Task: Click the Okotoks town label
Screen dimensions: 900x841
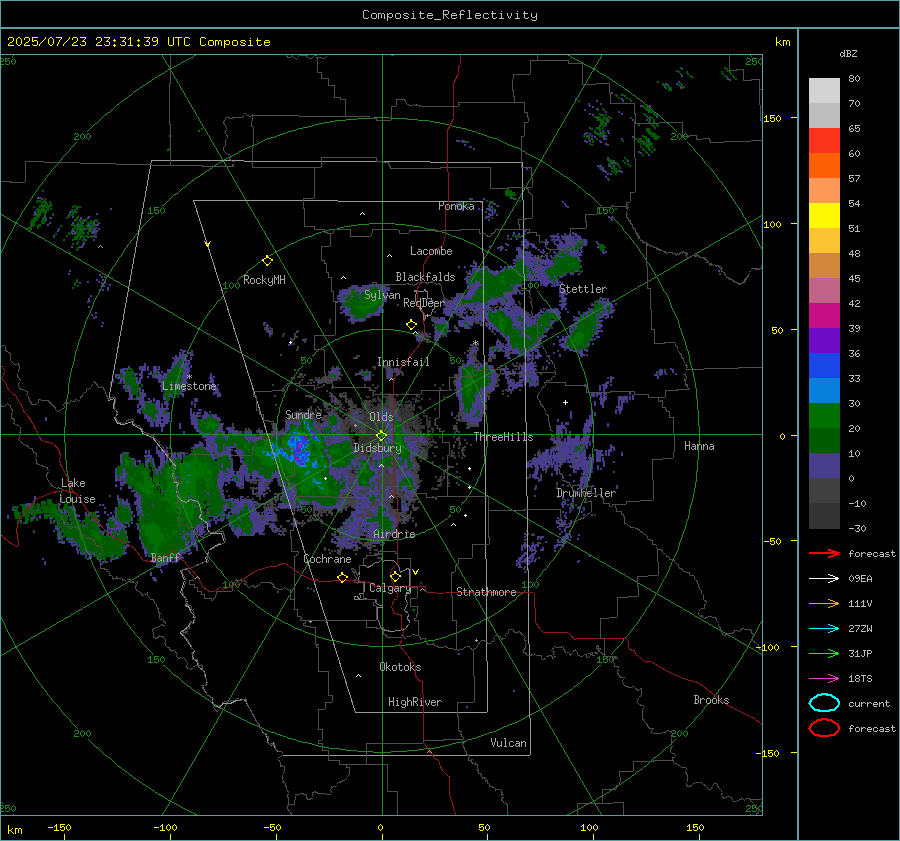Action: pyautogui.click(x=400, y=667)
